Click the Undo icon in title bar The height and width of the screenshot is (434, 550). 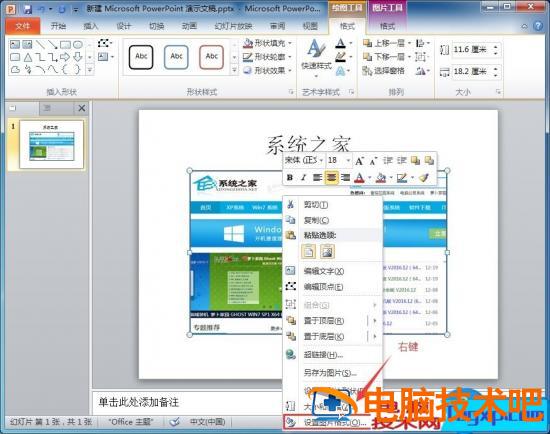(x=41, y=9)
